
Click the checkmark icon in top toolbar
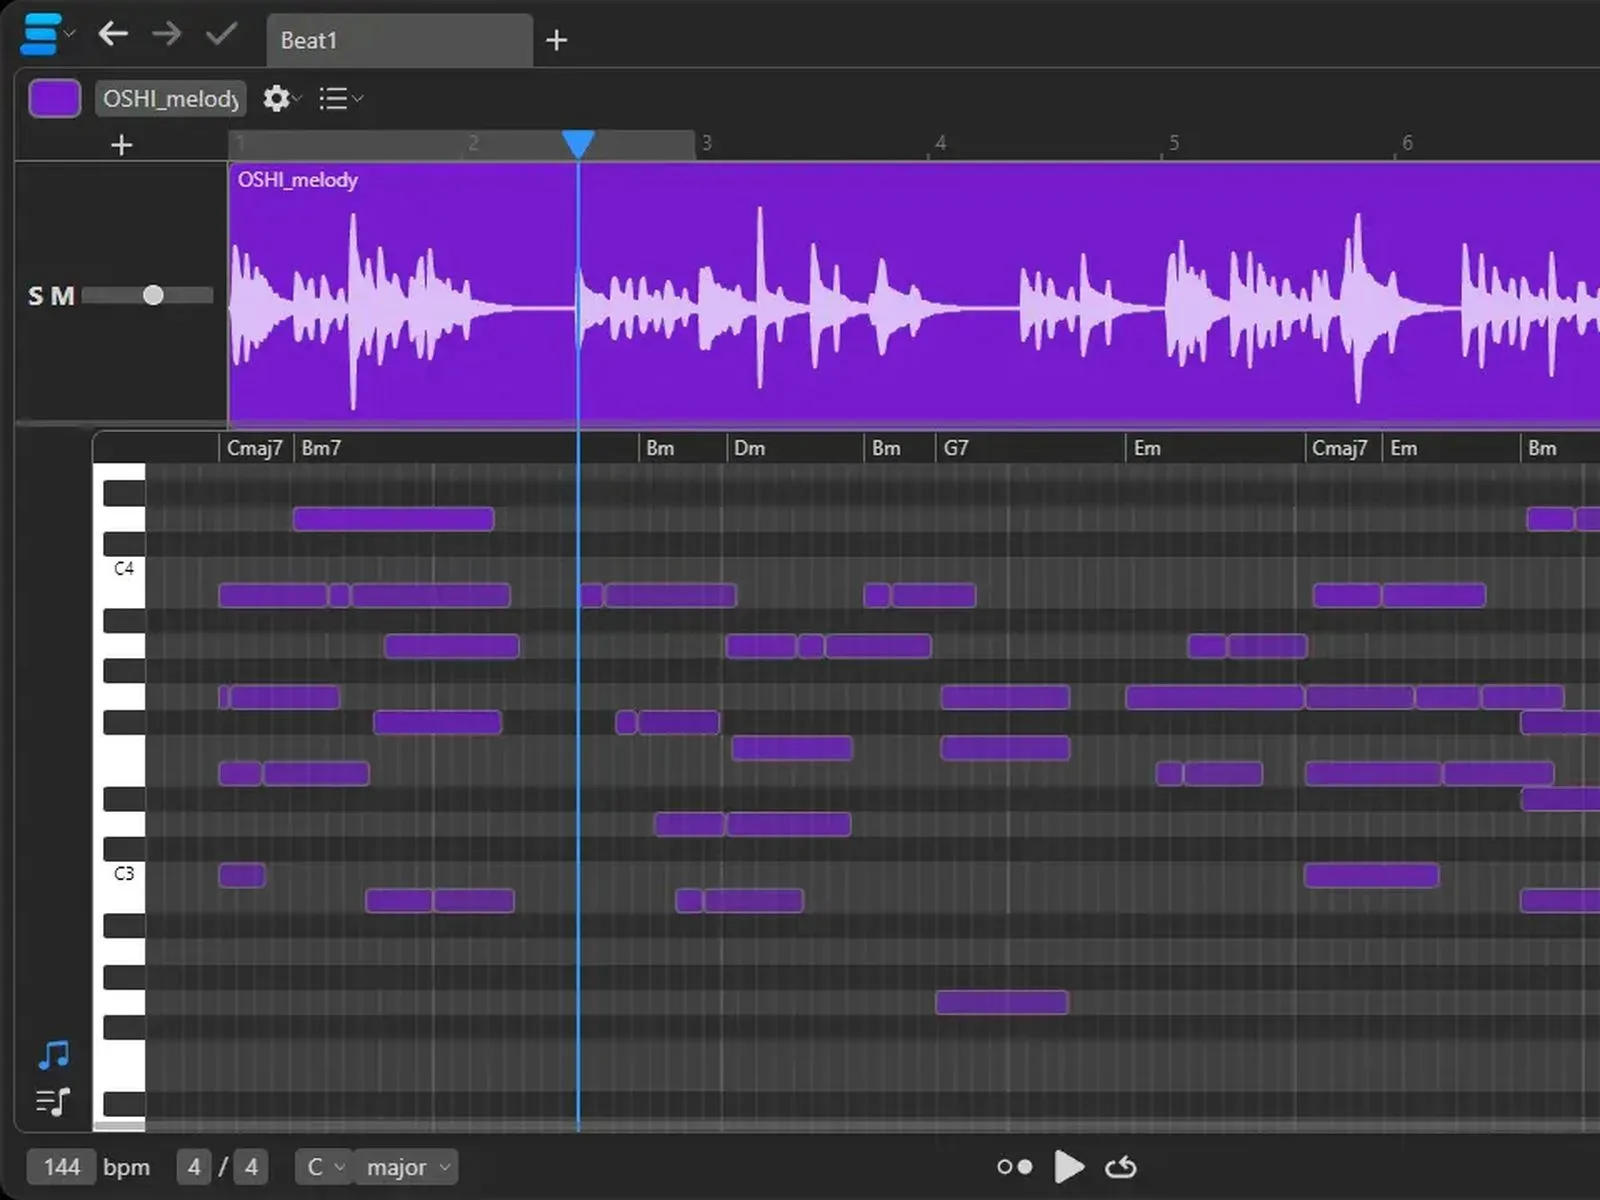pos(221,34)
